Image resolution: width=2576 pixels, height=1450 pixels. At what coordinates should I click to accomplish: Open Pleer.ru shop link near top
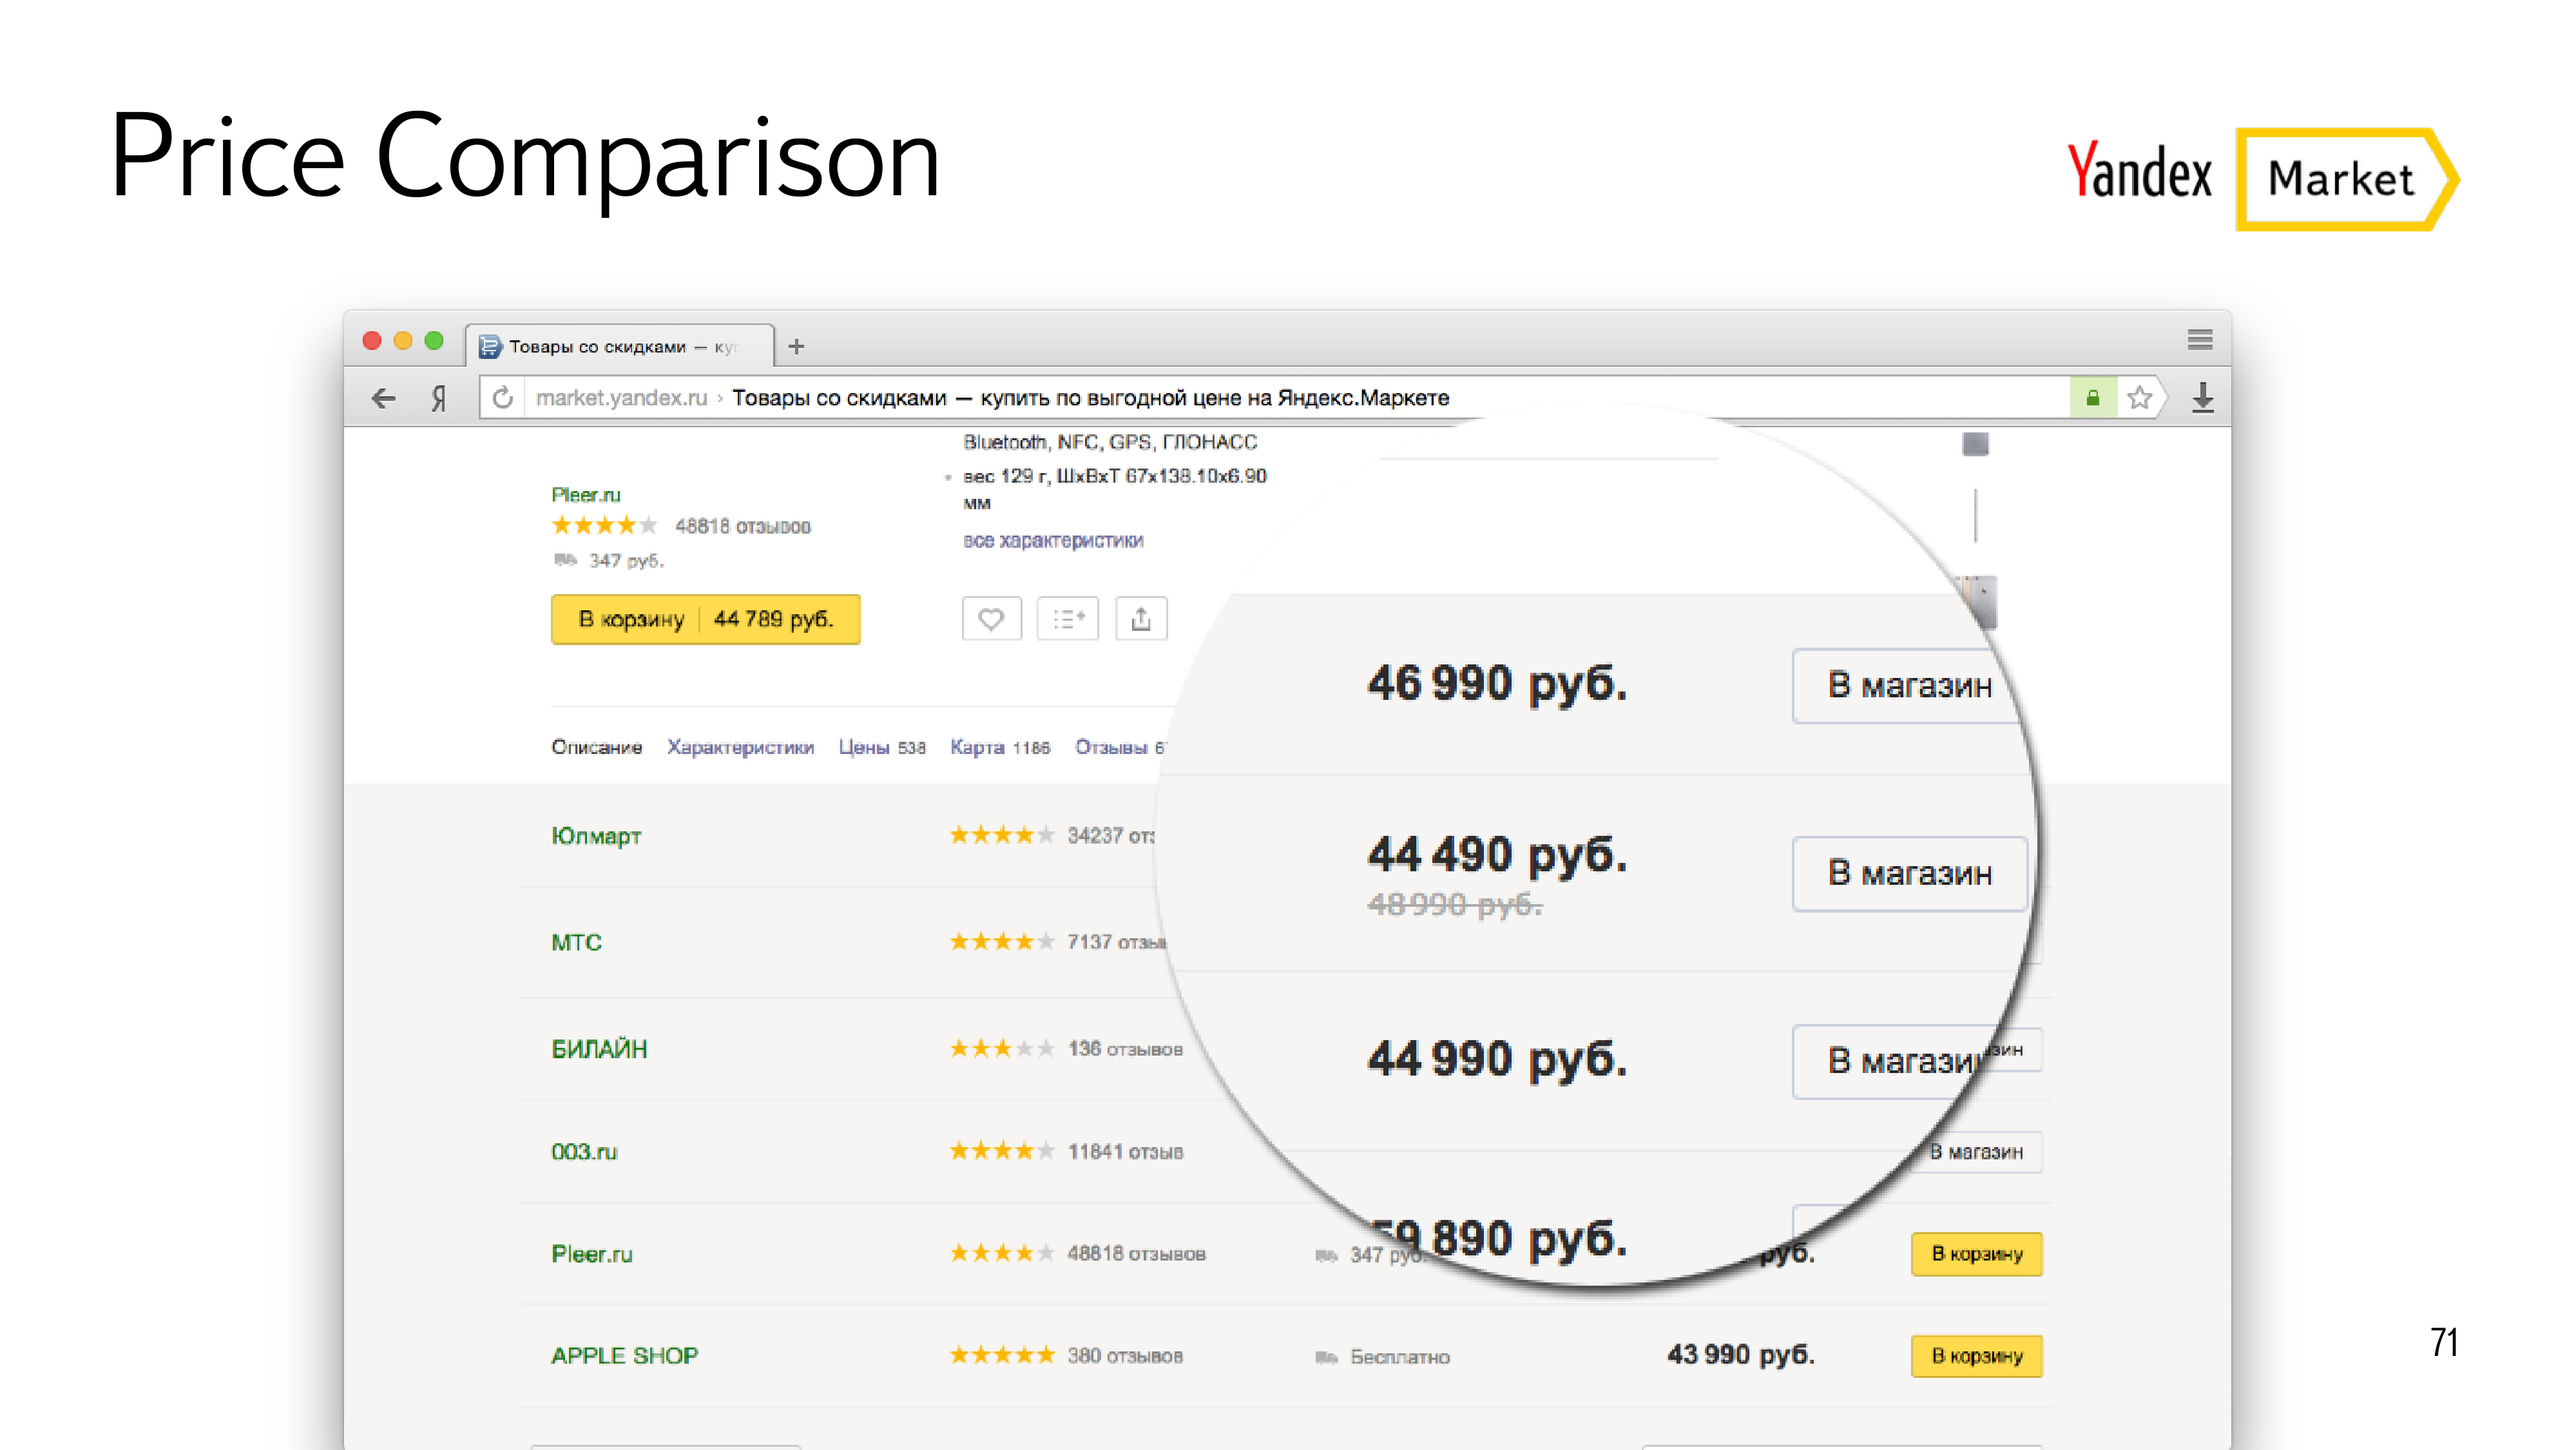coord(585,495)
